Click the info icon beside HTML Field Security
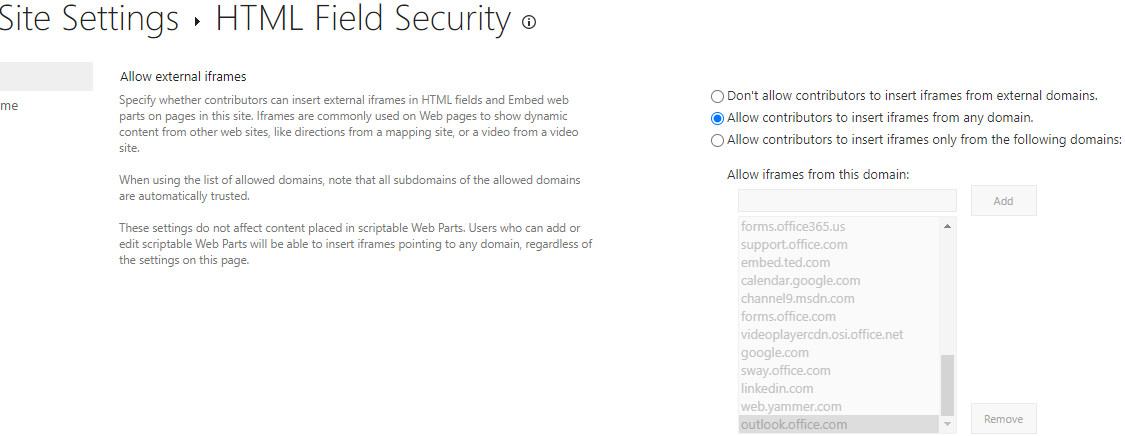 529,22
